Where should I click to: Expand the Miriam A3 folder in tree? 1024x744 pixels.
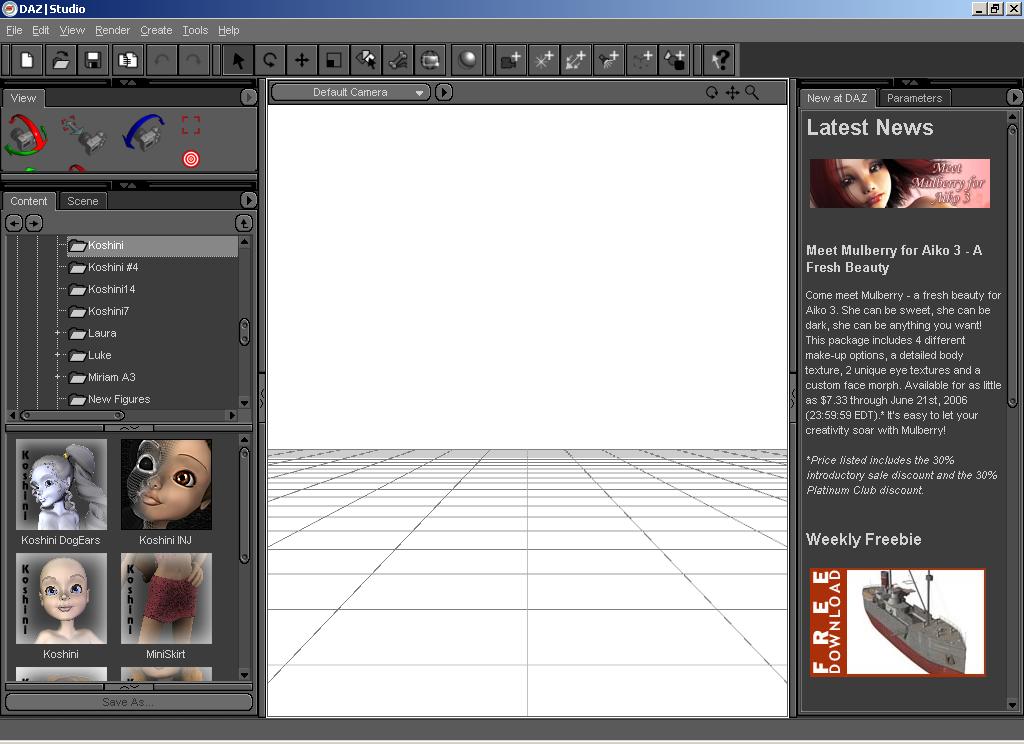pyautogui.click(x=57, y=378)
